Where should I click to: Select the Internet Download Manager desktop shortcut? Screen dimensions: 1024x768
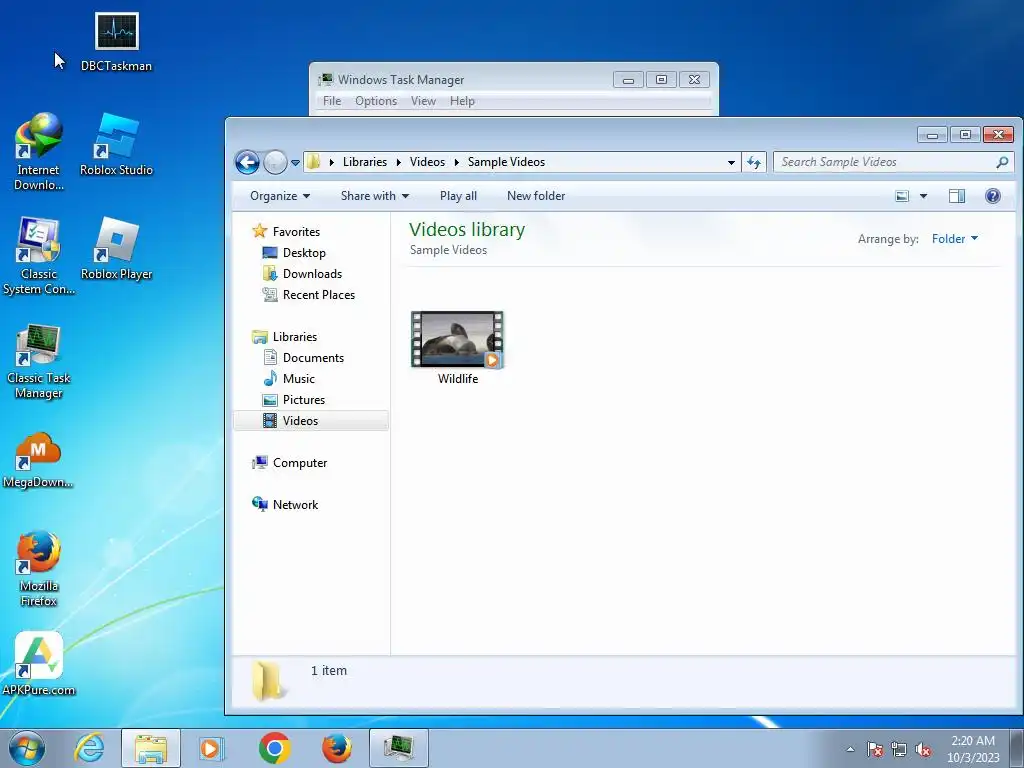pyautogui.click(x=38, y=152)
